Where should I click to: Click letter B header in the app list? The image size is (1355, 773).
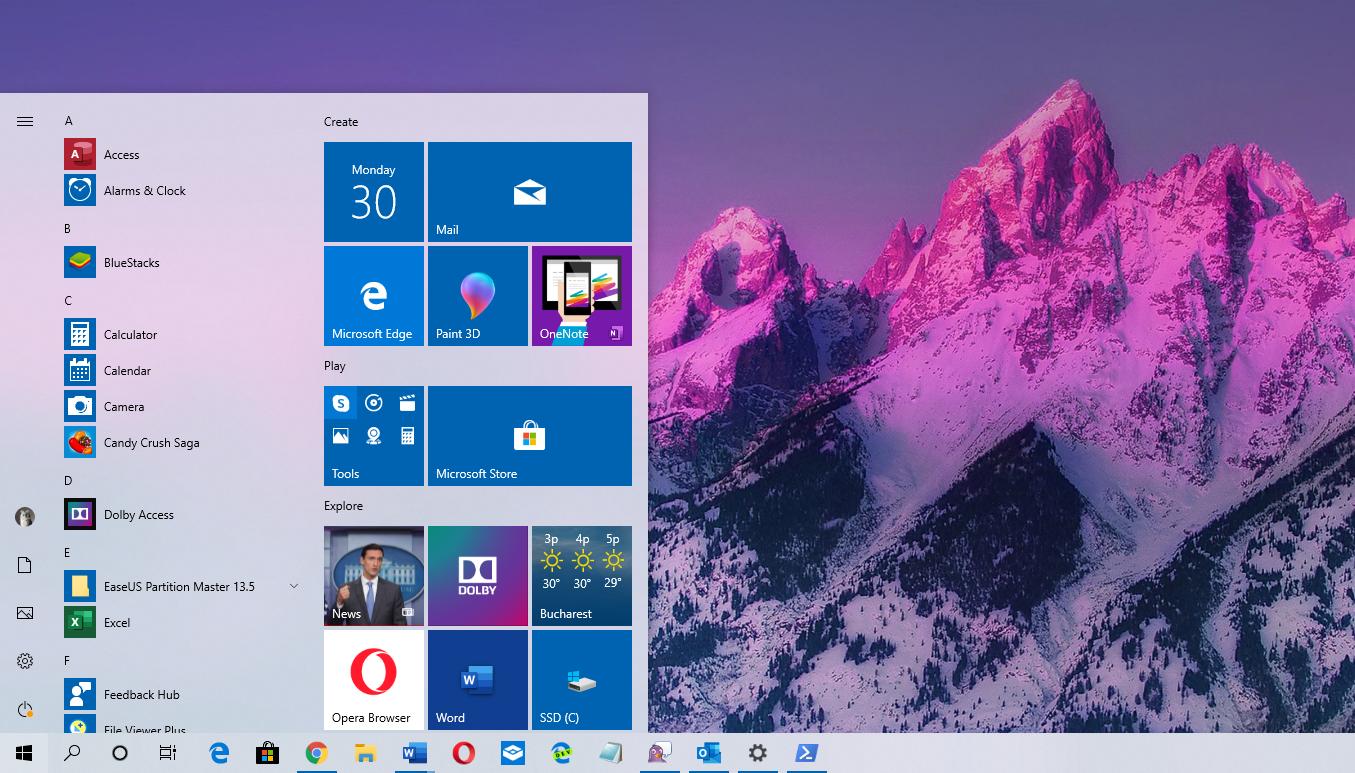point(68,229)
